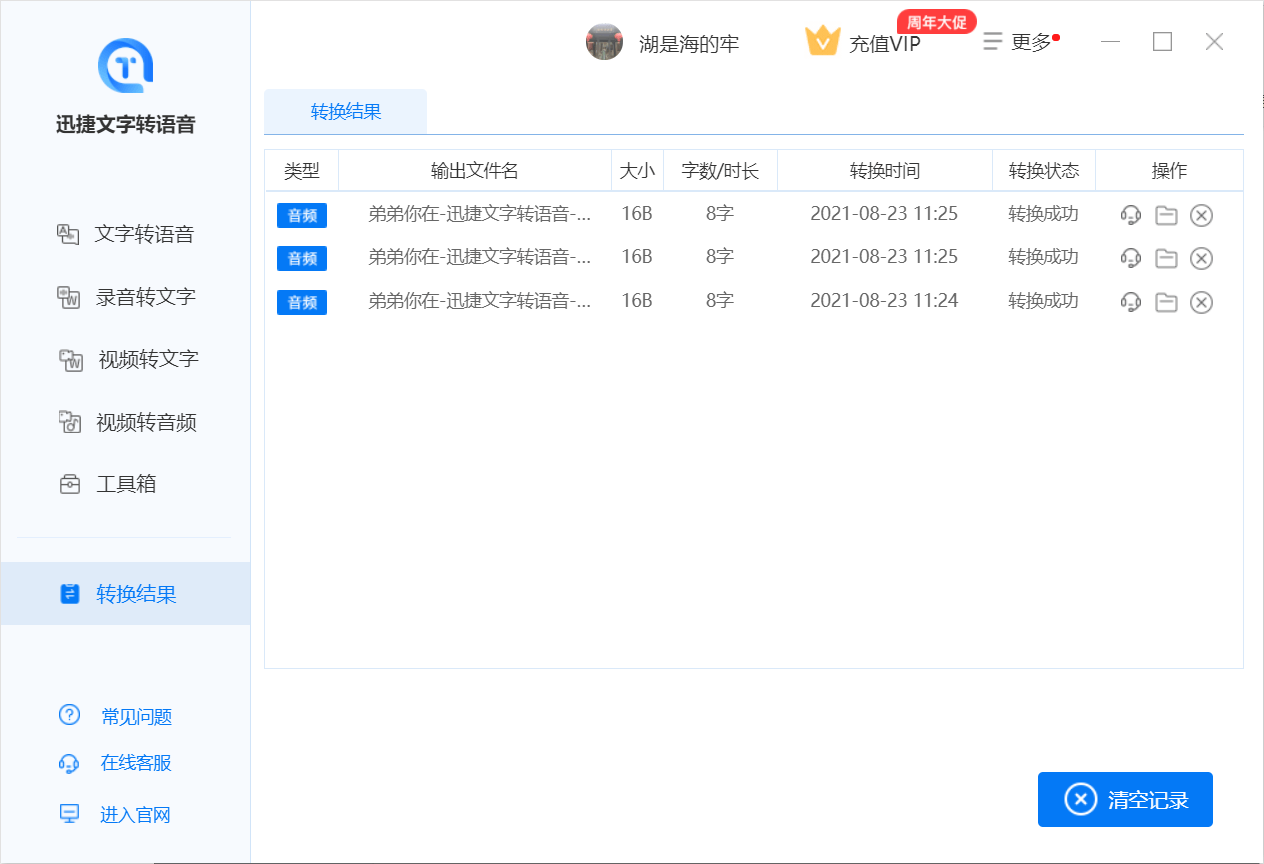Screen dimensions: 1264x864
Task: Open the 工具箱 toolbox section
Action: point(106,484)
